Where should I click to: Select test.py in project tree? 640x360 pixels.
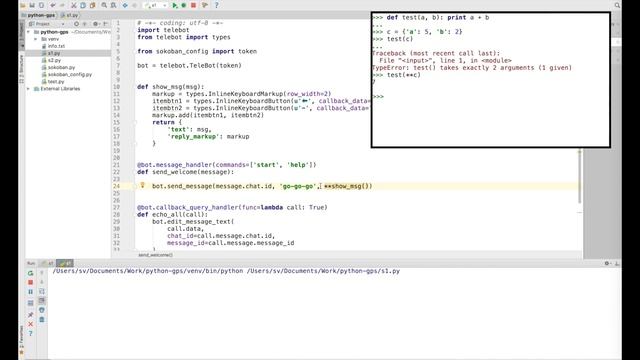tap(56, 82)
